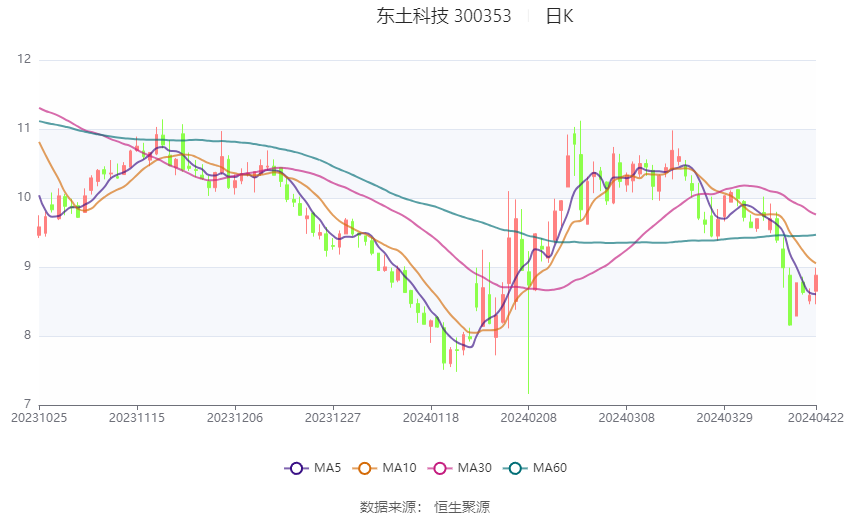Toggle the MA60 legend series
Screen dimensions: 850x517
[535, 468]
